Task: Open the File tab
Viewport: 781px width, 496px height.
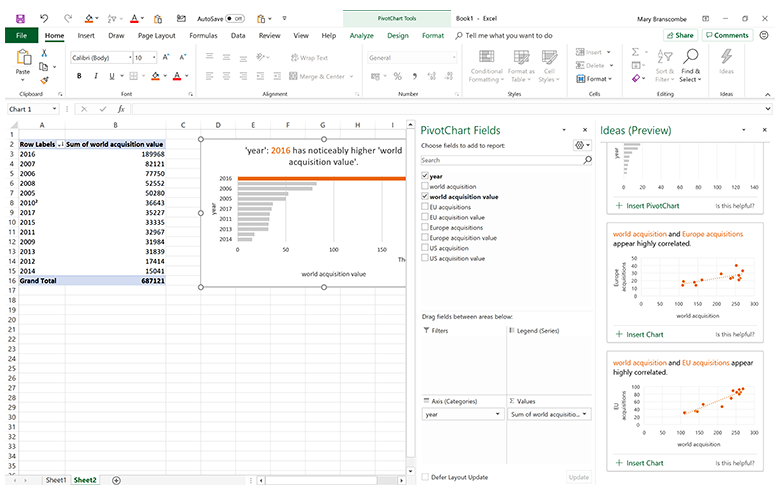Action: [21, 35]
